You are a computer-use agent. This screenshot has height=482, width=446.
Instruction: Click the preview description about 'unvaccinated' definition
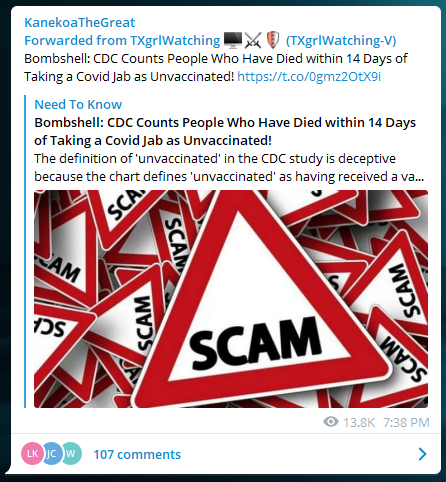229,168
